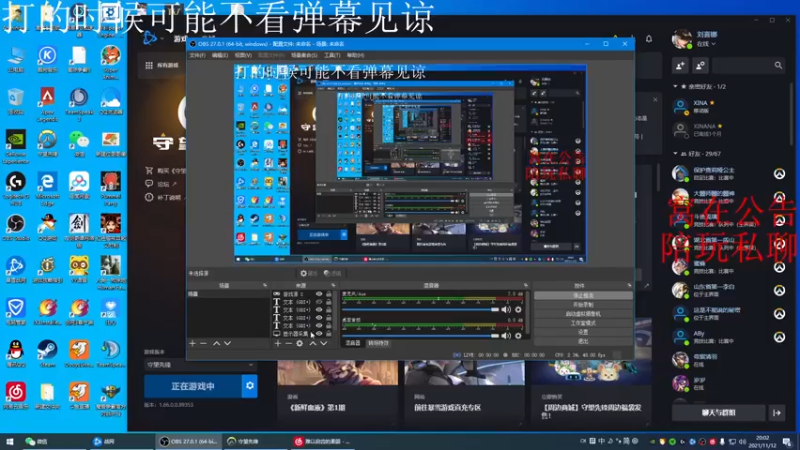The image size is (800, 450).
Task: Hide the game capture source eye icon
Action: click(319, 294)
